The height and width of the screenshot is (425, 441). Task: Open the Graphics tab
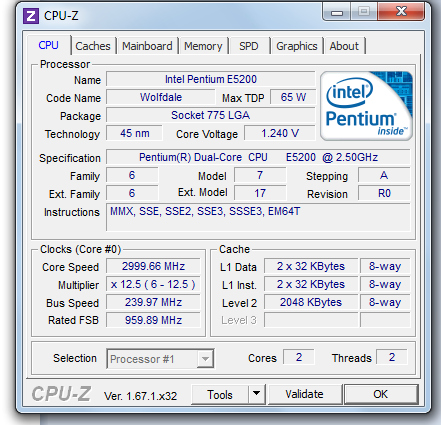point(297,46)
